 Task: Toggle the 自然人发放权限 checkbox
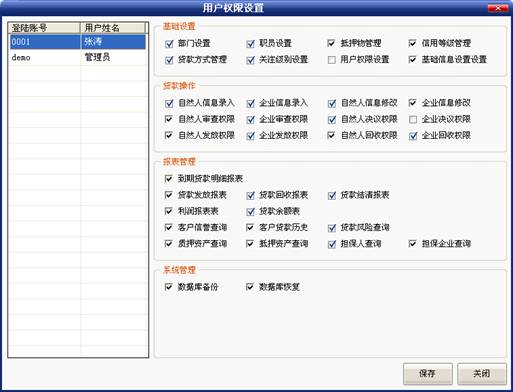[x=169, y=135]
